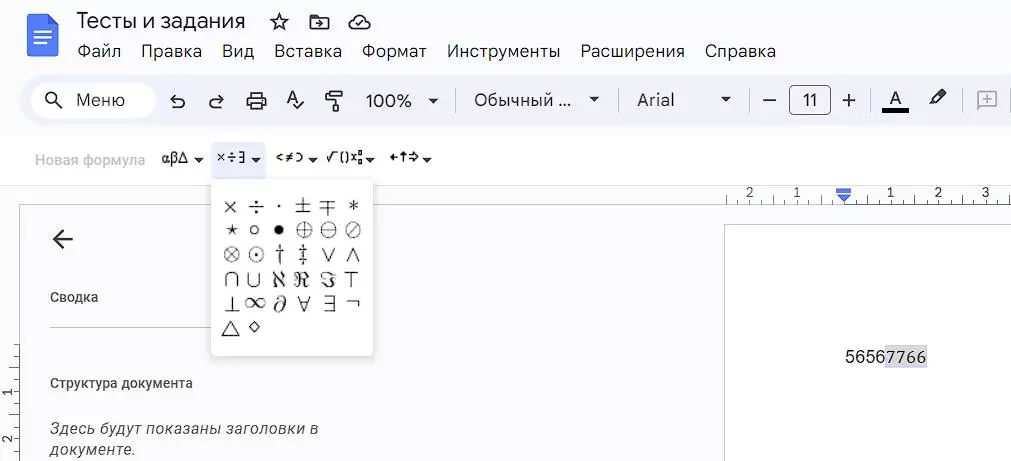1011x461 pixels.
Task: Insert the aleph symbol ℵ
Action: point(279,280)
